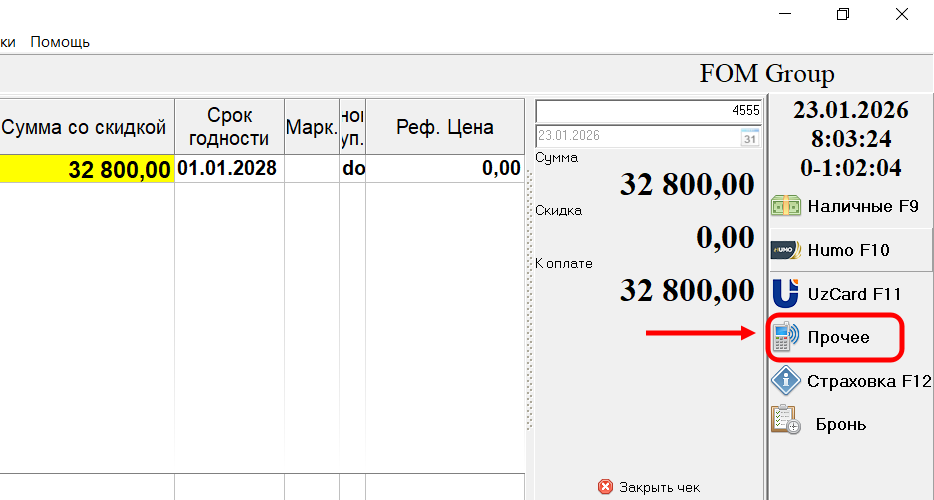Image resolution: width=934 pixels, height=500 pixels.
Task: Click Закрыть чек text
Action: [x=659, y=487]
